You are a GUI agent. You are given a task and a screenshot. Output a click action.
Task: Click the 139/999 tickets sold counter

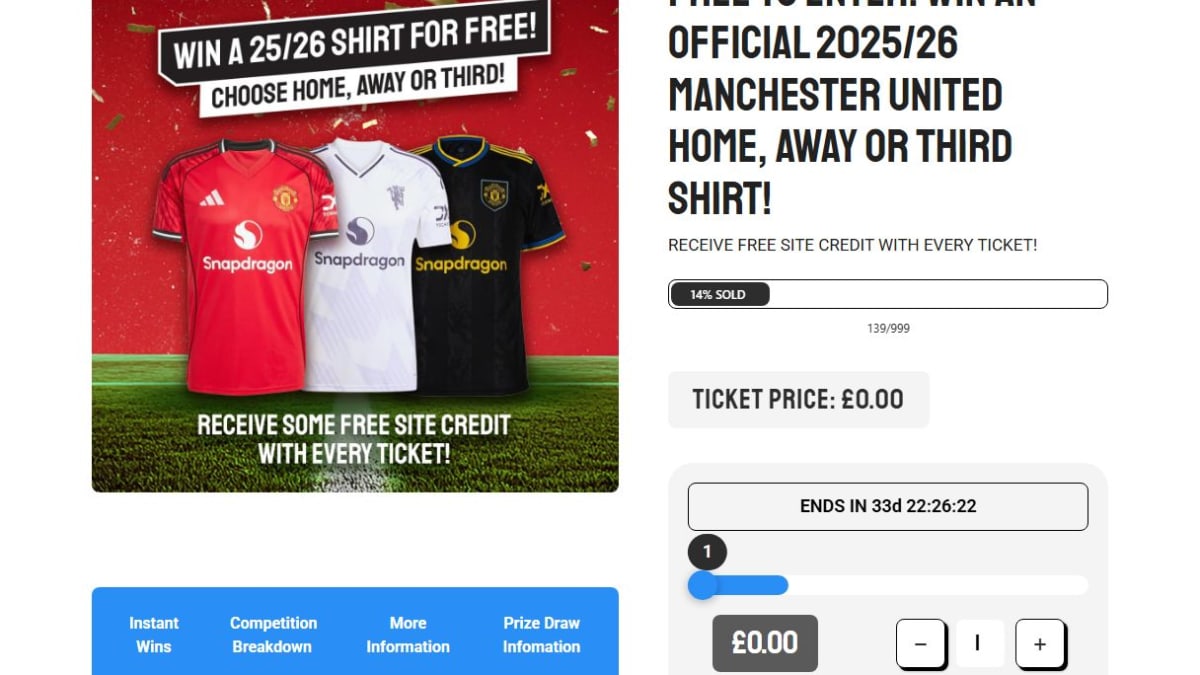[x=888, y=328]
